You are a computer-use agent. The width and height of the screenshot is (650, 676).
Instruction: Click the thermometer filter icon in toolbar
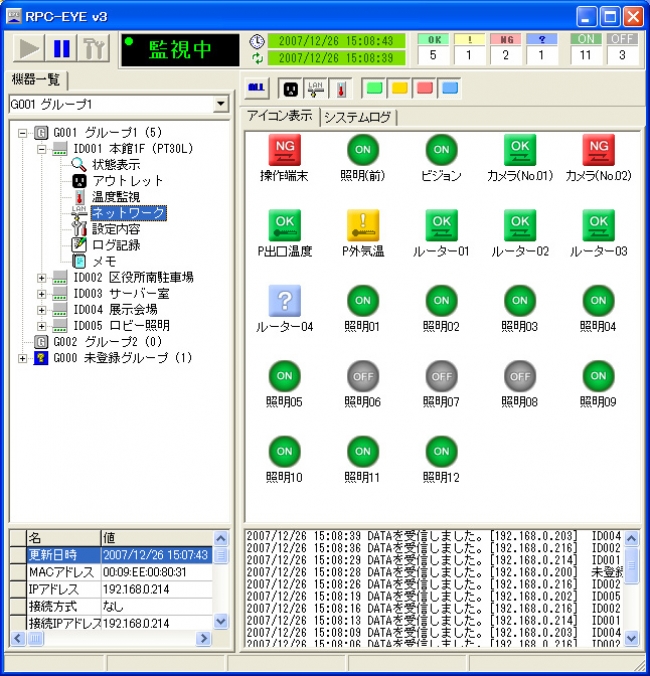tap(339, 89)
